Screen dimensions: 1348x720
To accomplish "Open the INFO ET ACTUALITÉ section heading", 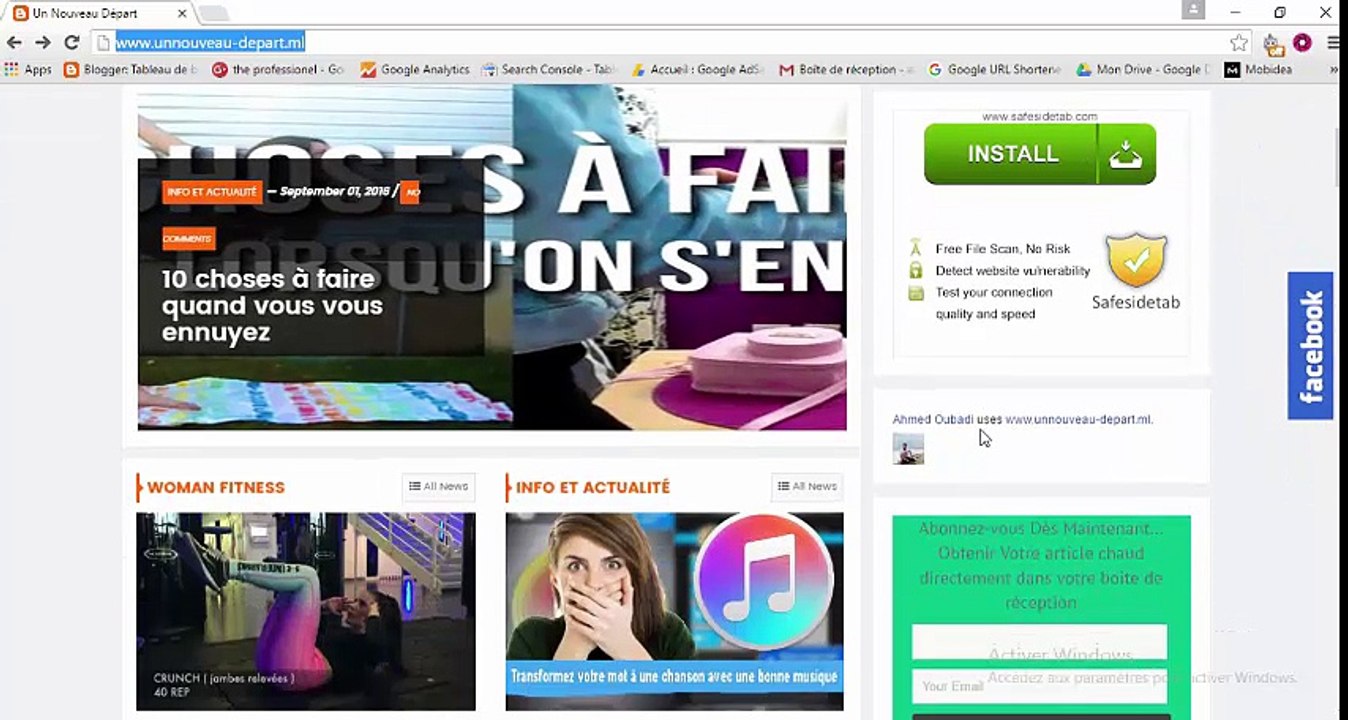I will 593,487.
